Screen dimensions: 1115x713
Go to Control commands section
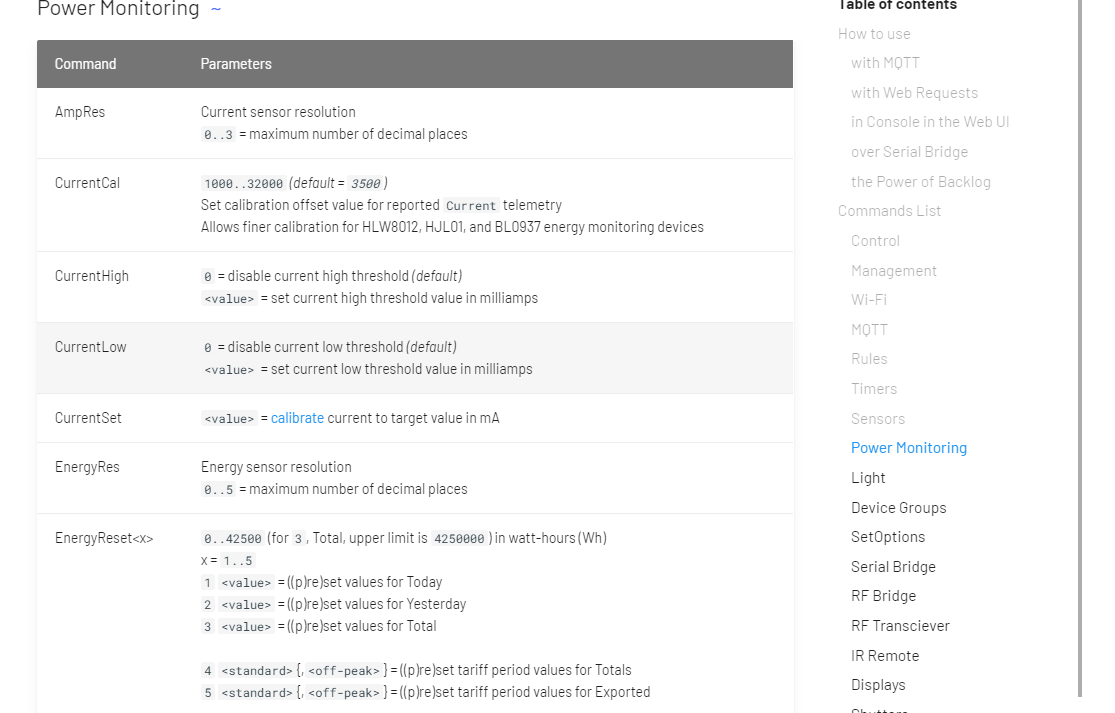(x=875, y=241)
